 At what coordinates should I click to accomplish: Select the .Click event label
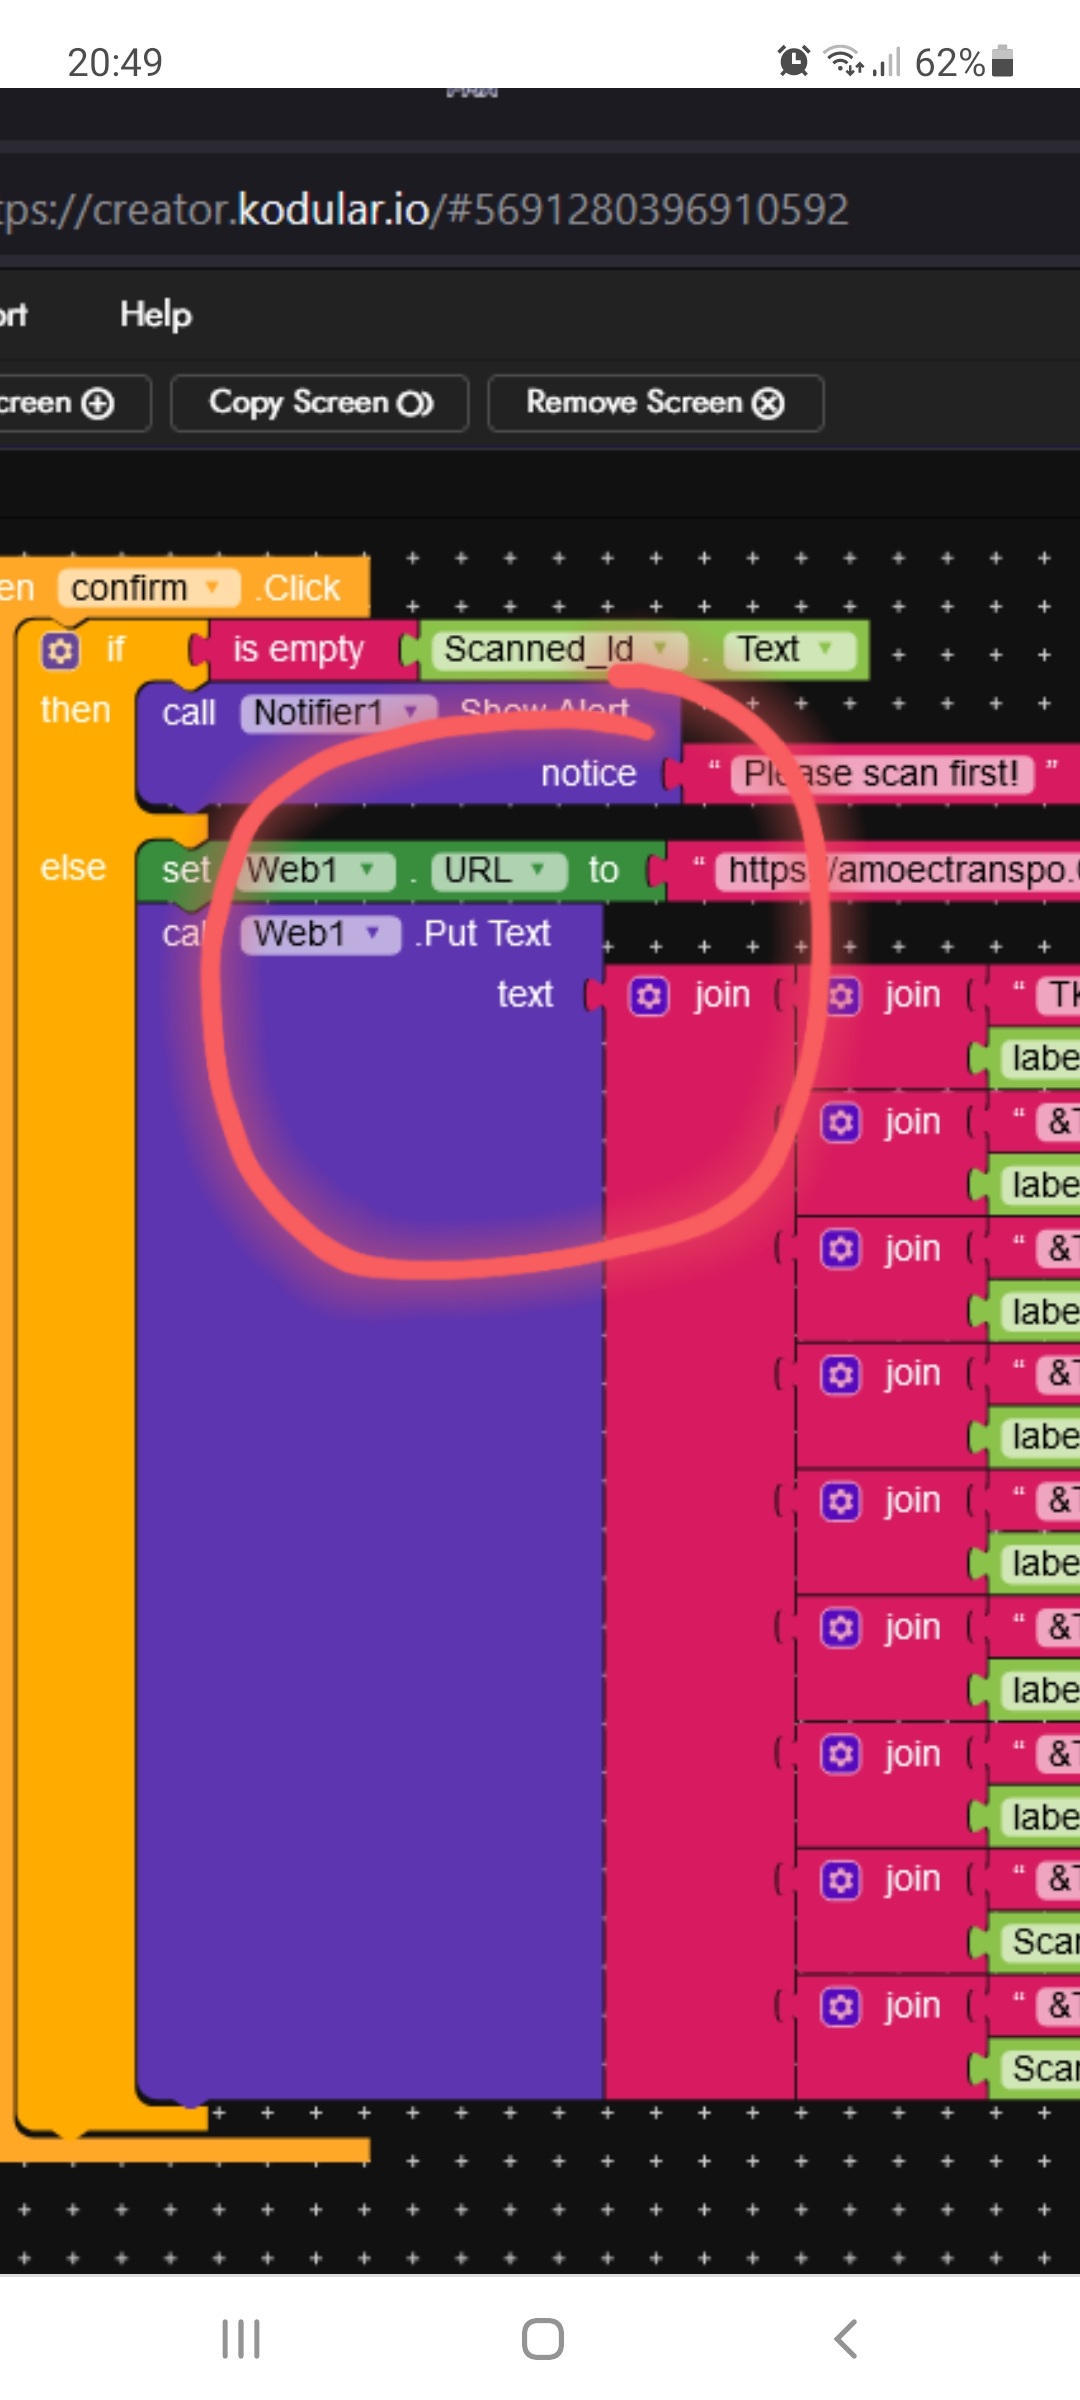(298, 588)
